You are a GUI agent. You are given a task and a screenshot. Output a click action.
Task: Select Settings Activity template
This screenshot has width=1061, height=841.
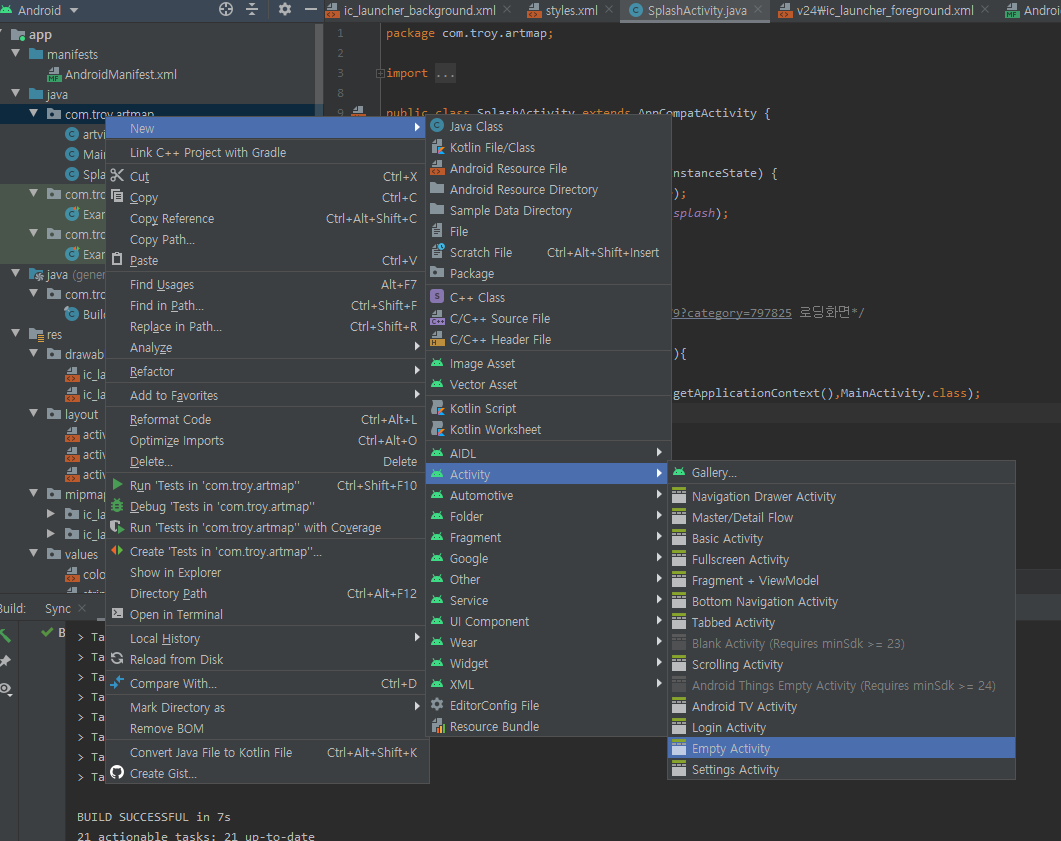841,769
